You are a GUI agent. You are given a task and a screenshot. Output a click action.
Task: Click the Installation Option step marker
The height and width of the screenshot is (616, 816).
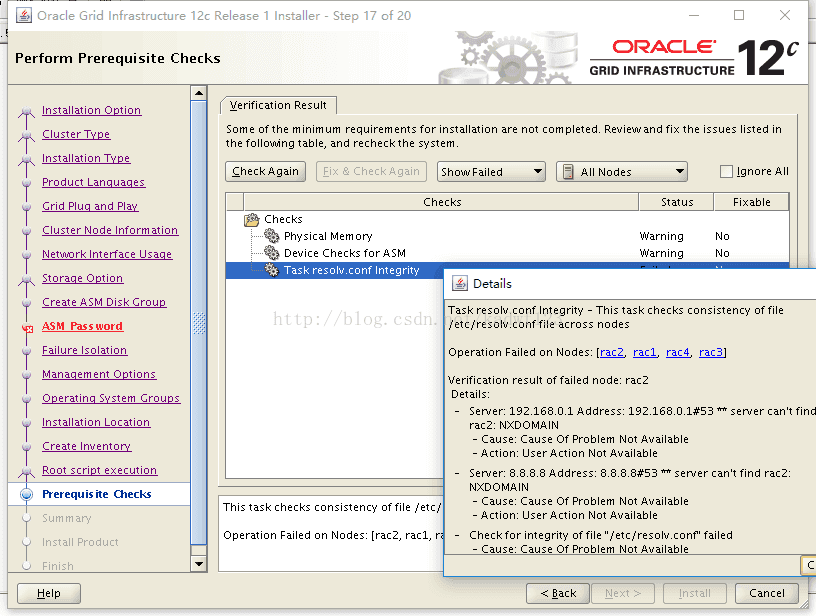pos(26,111)
